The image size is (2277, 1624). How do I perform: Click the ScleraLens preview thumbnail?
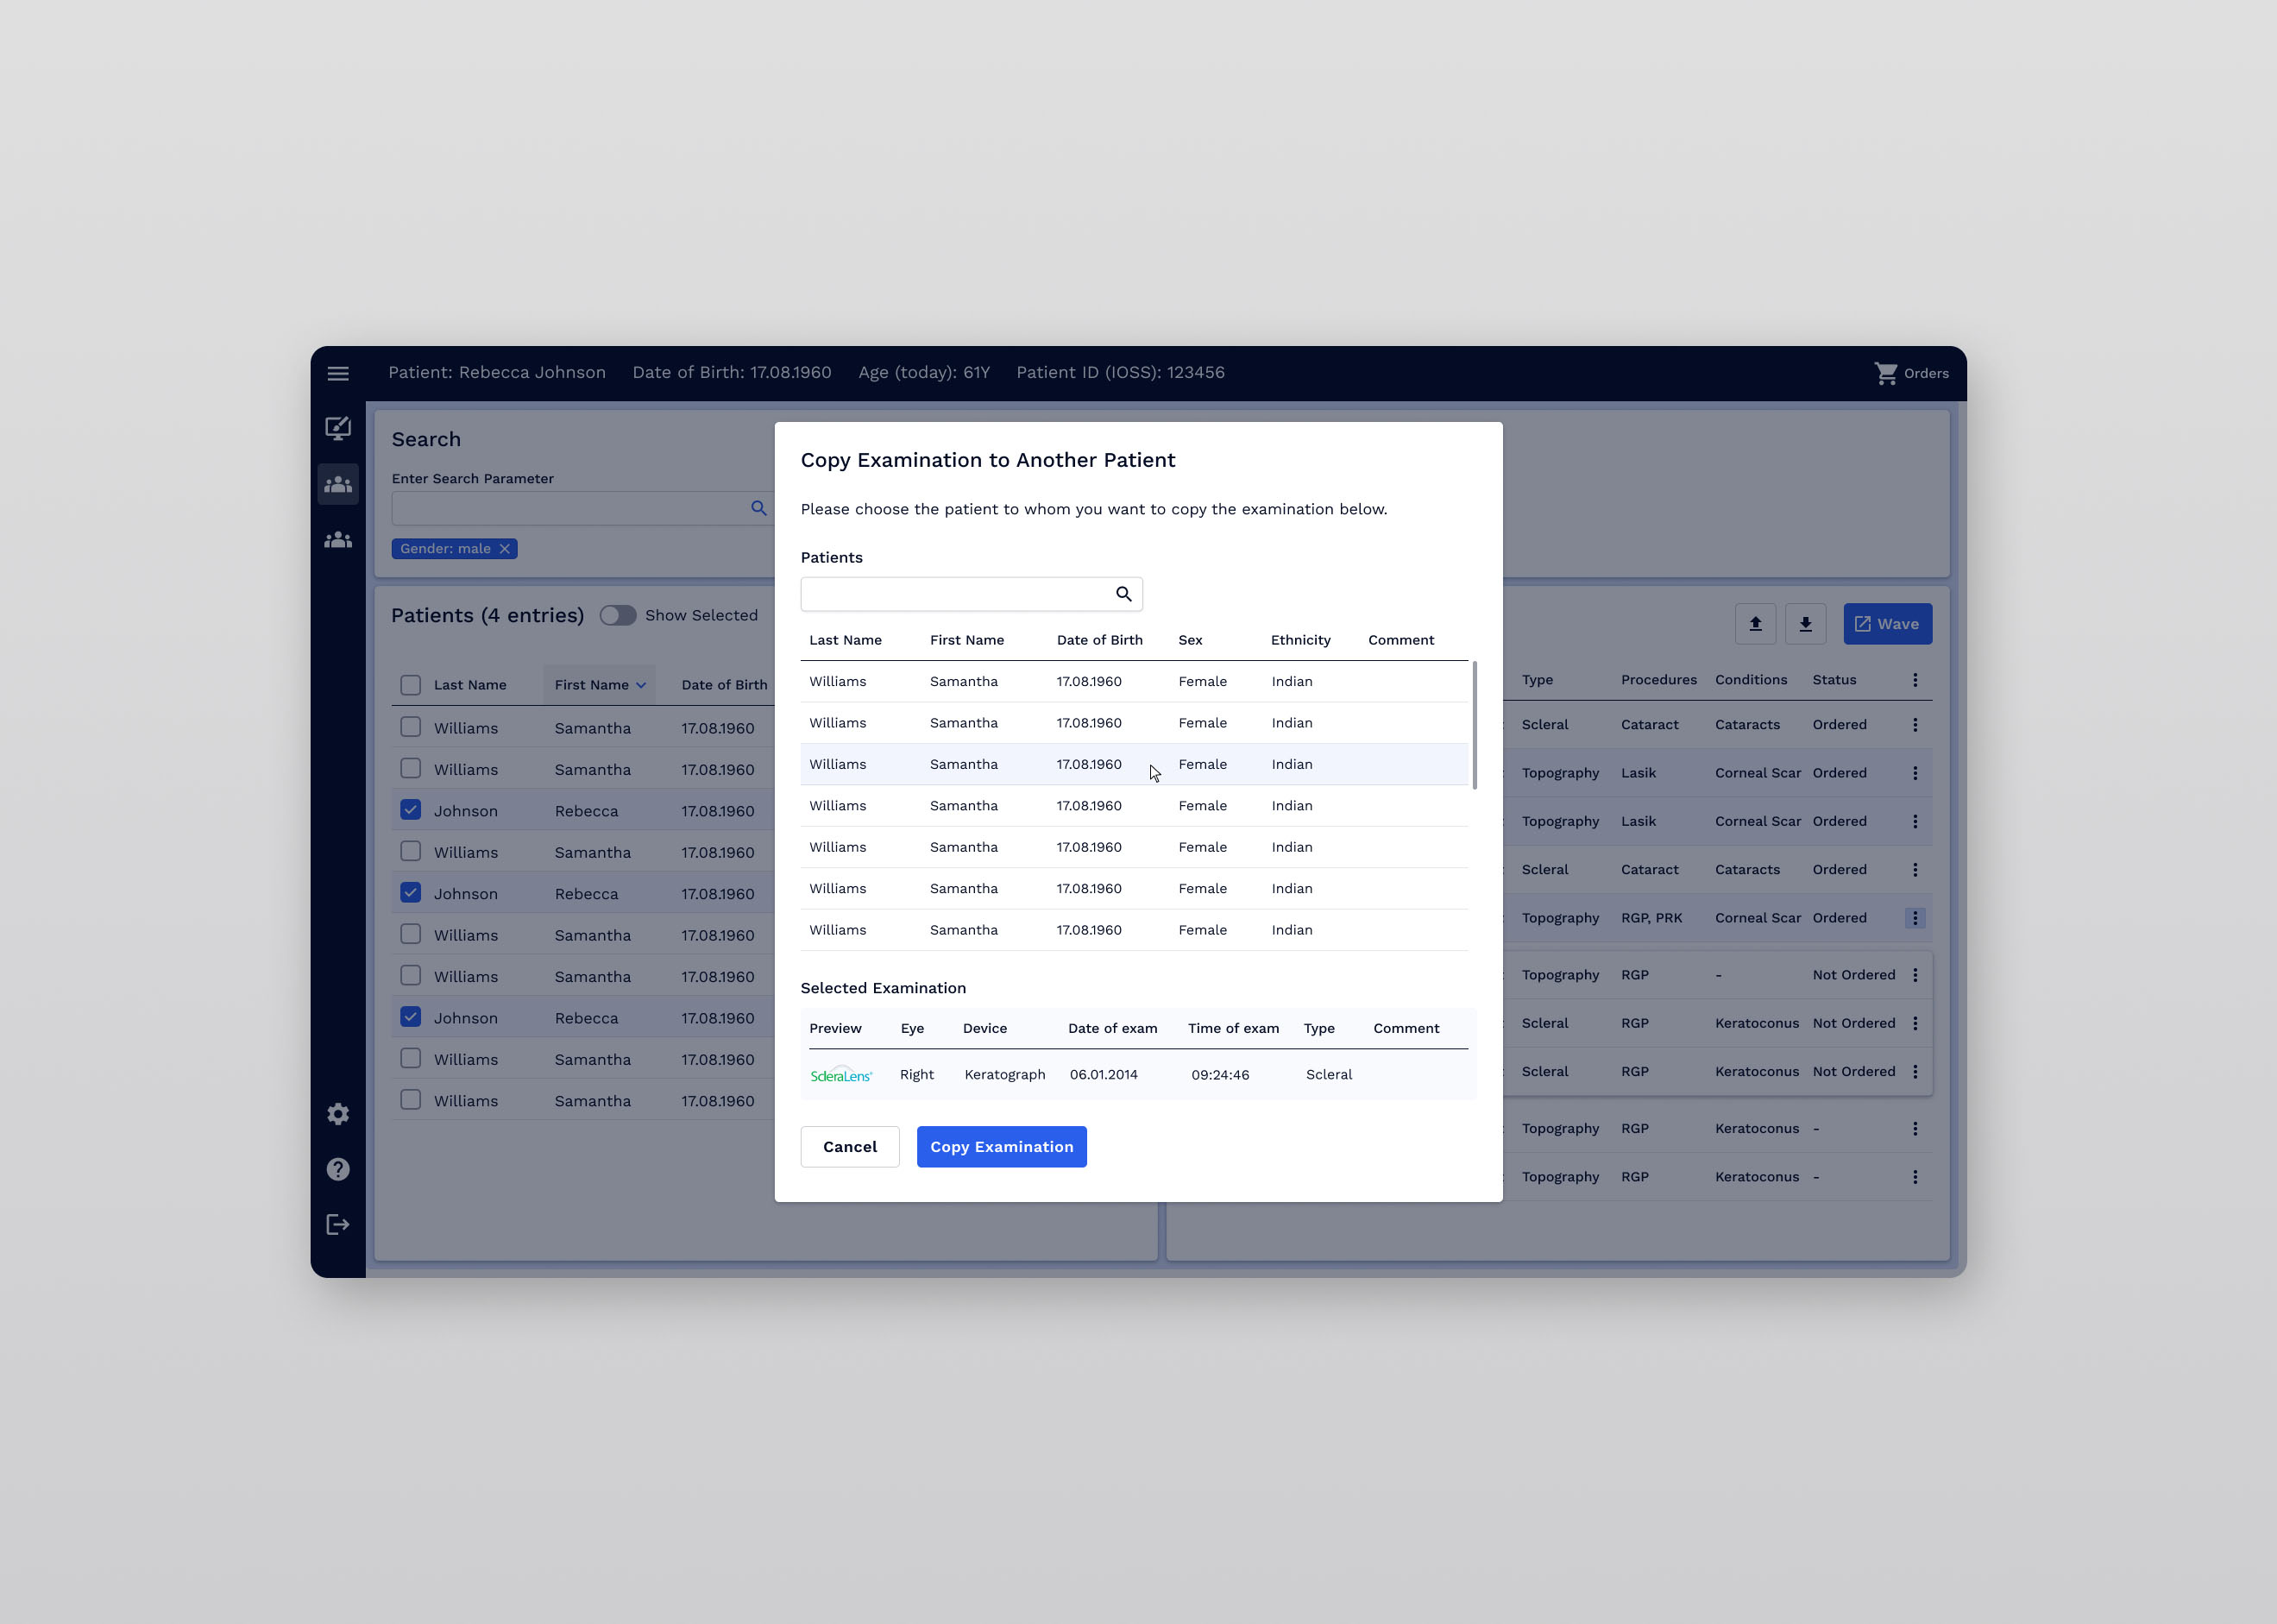click(x=841, y=1075)
